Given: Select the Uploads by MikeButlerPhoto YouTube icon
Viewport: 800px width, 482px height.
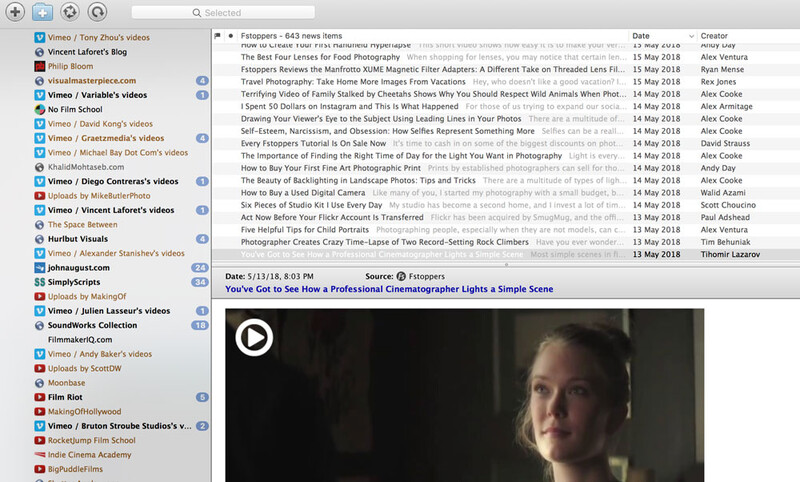Looking at the screenshot, I should (39, 195).
